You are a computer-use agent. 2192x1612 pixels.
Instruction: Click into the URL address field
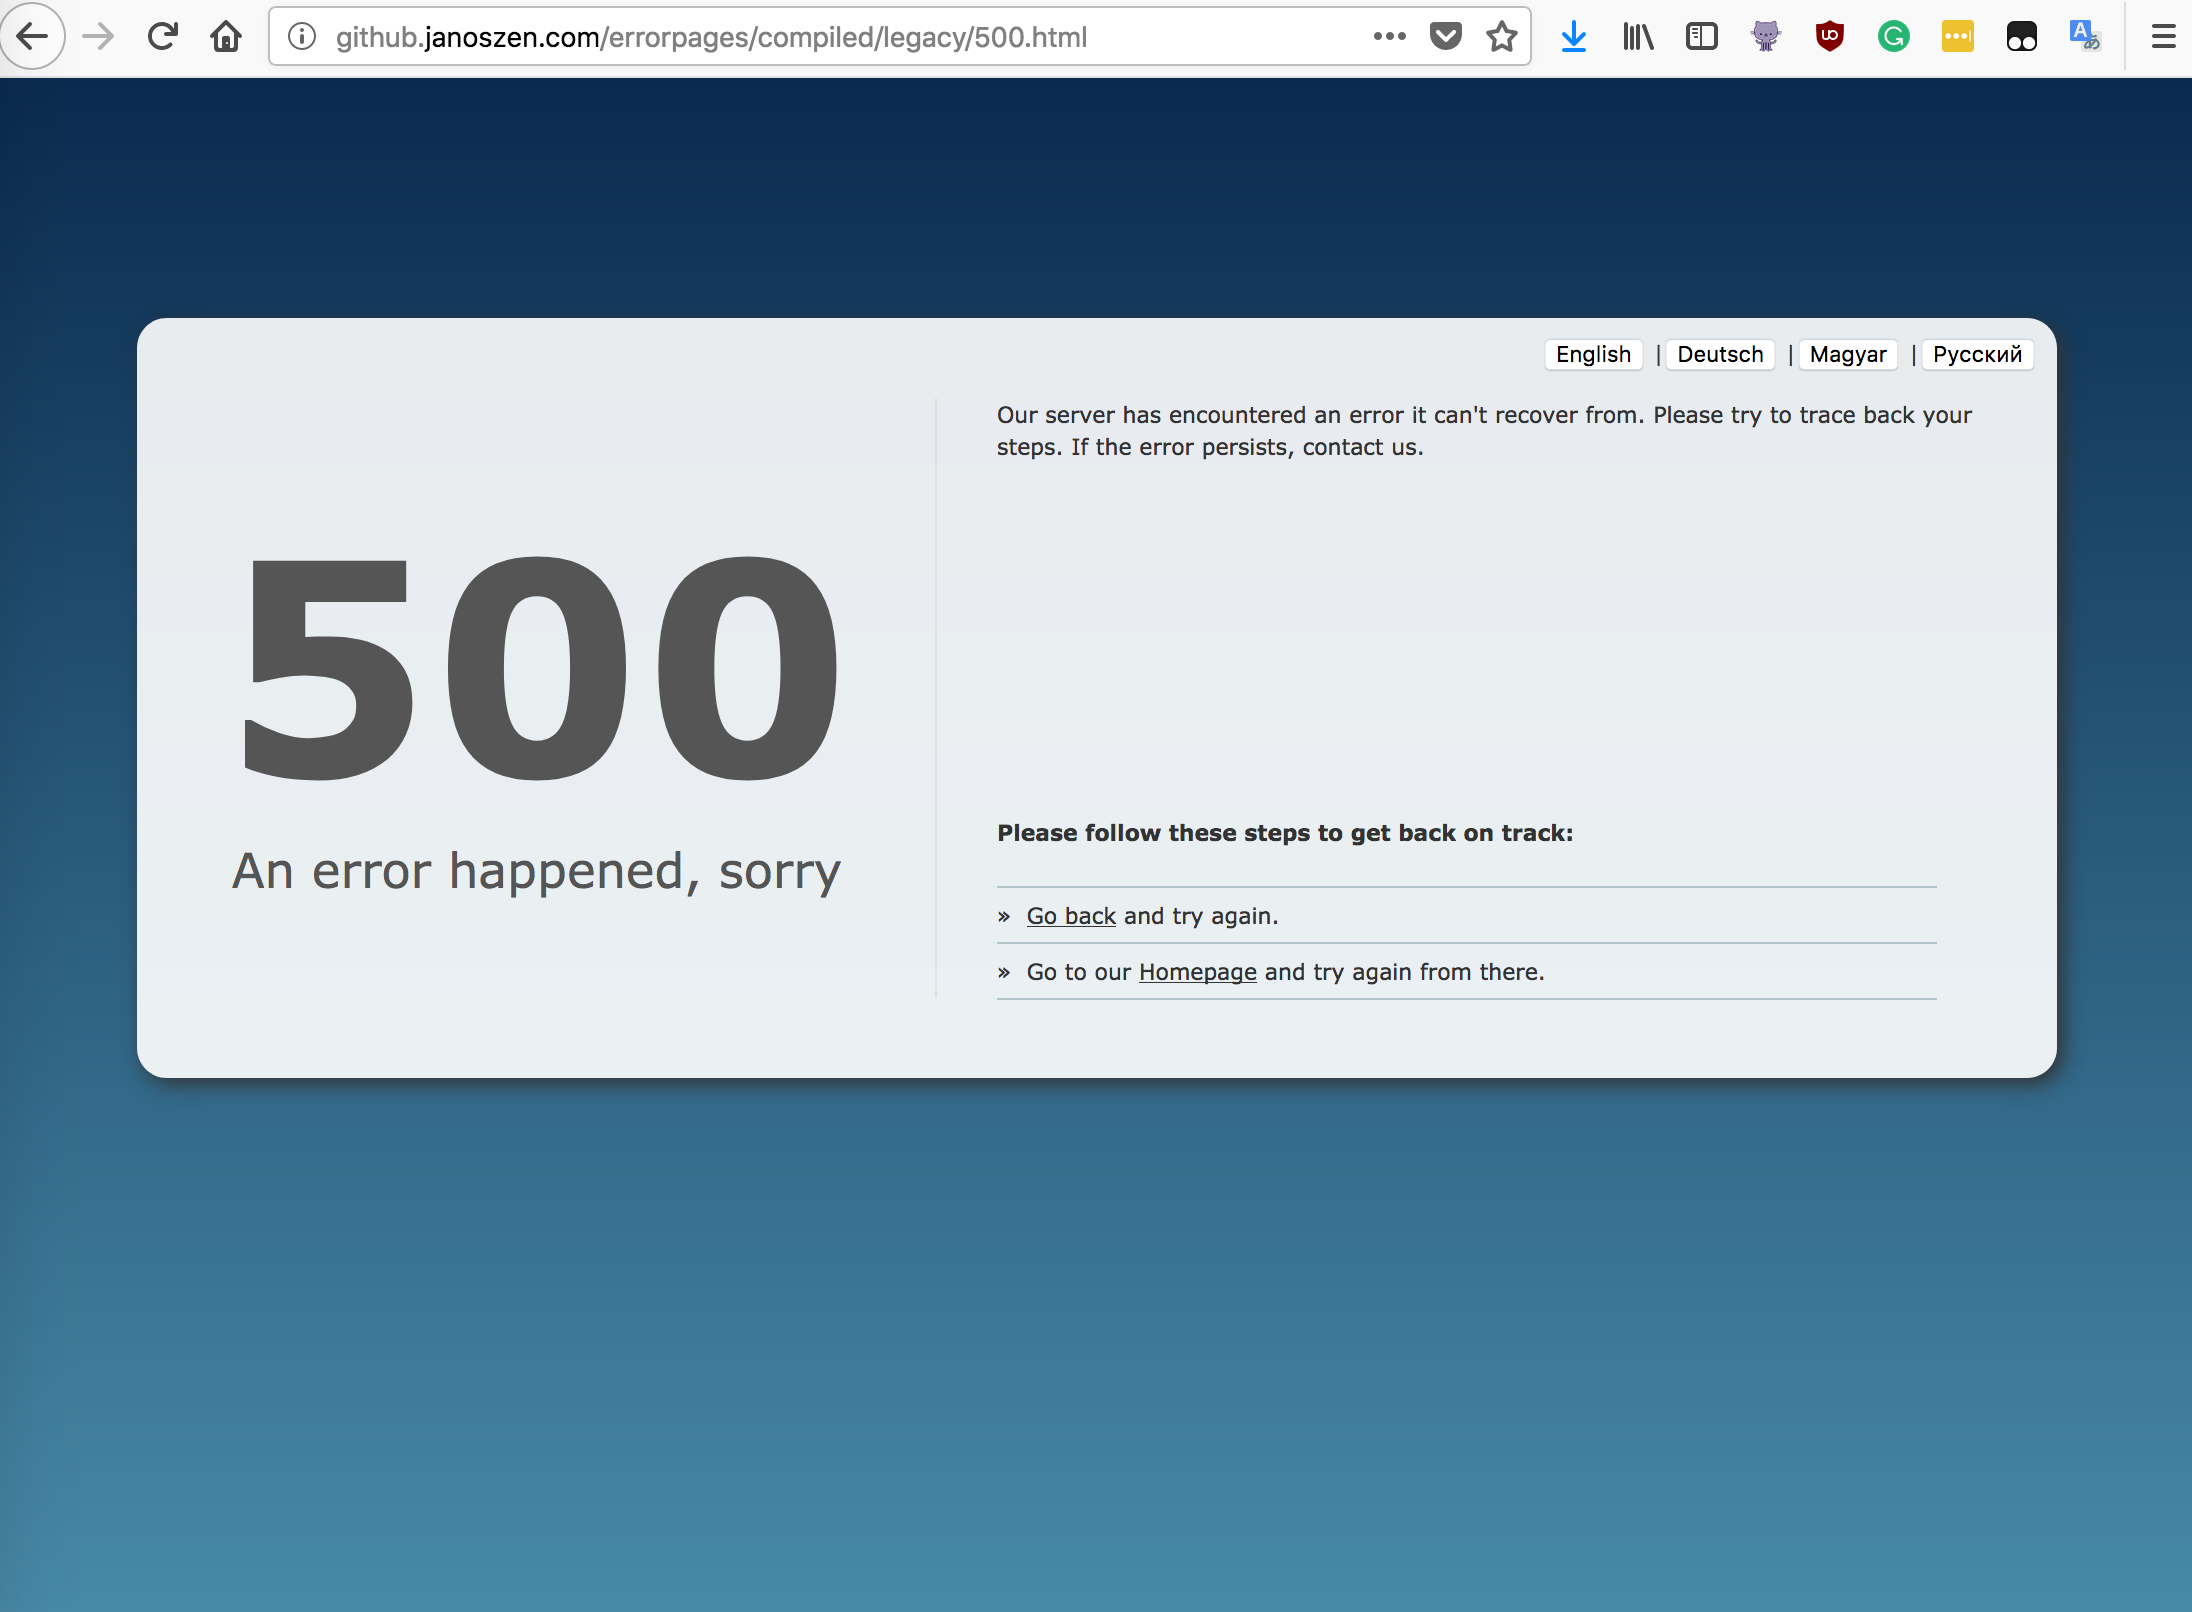point(800,37)
